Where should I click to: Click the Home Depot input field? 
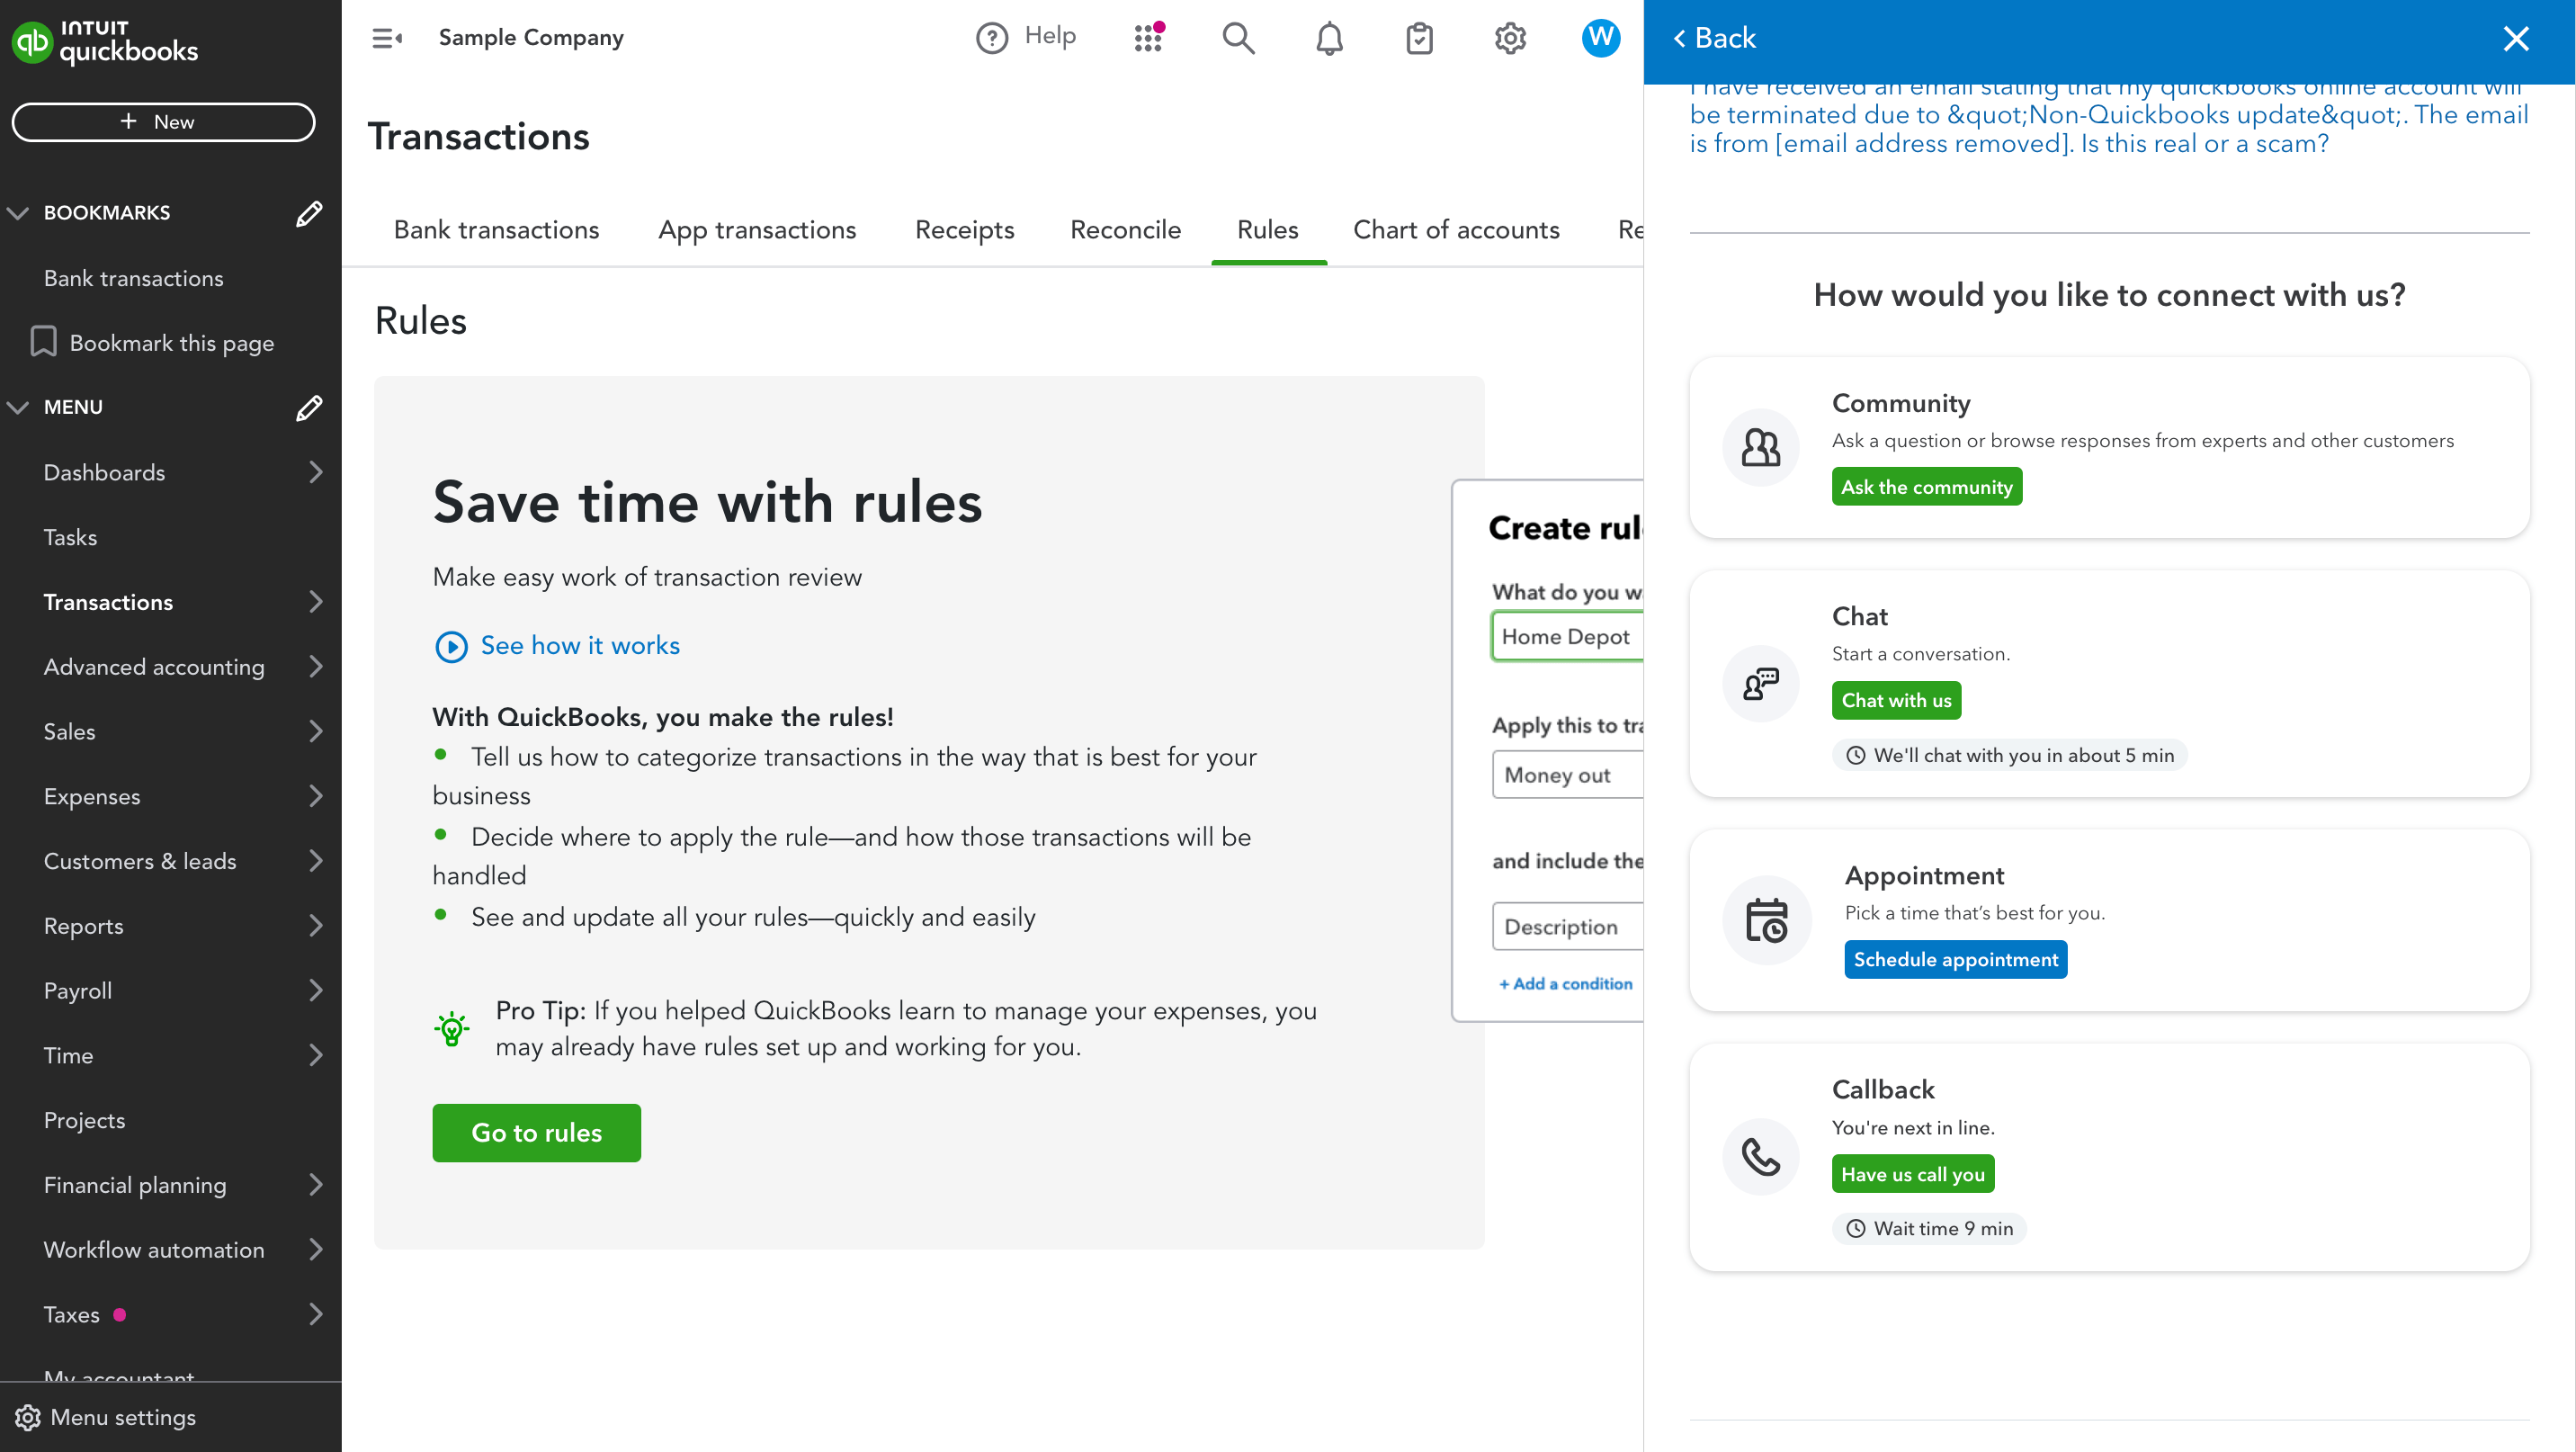click(1566, 636)
